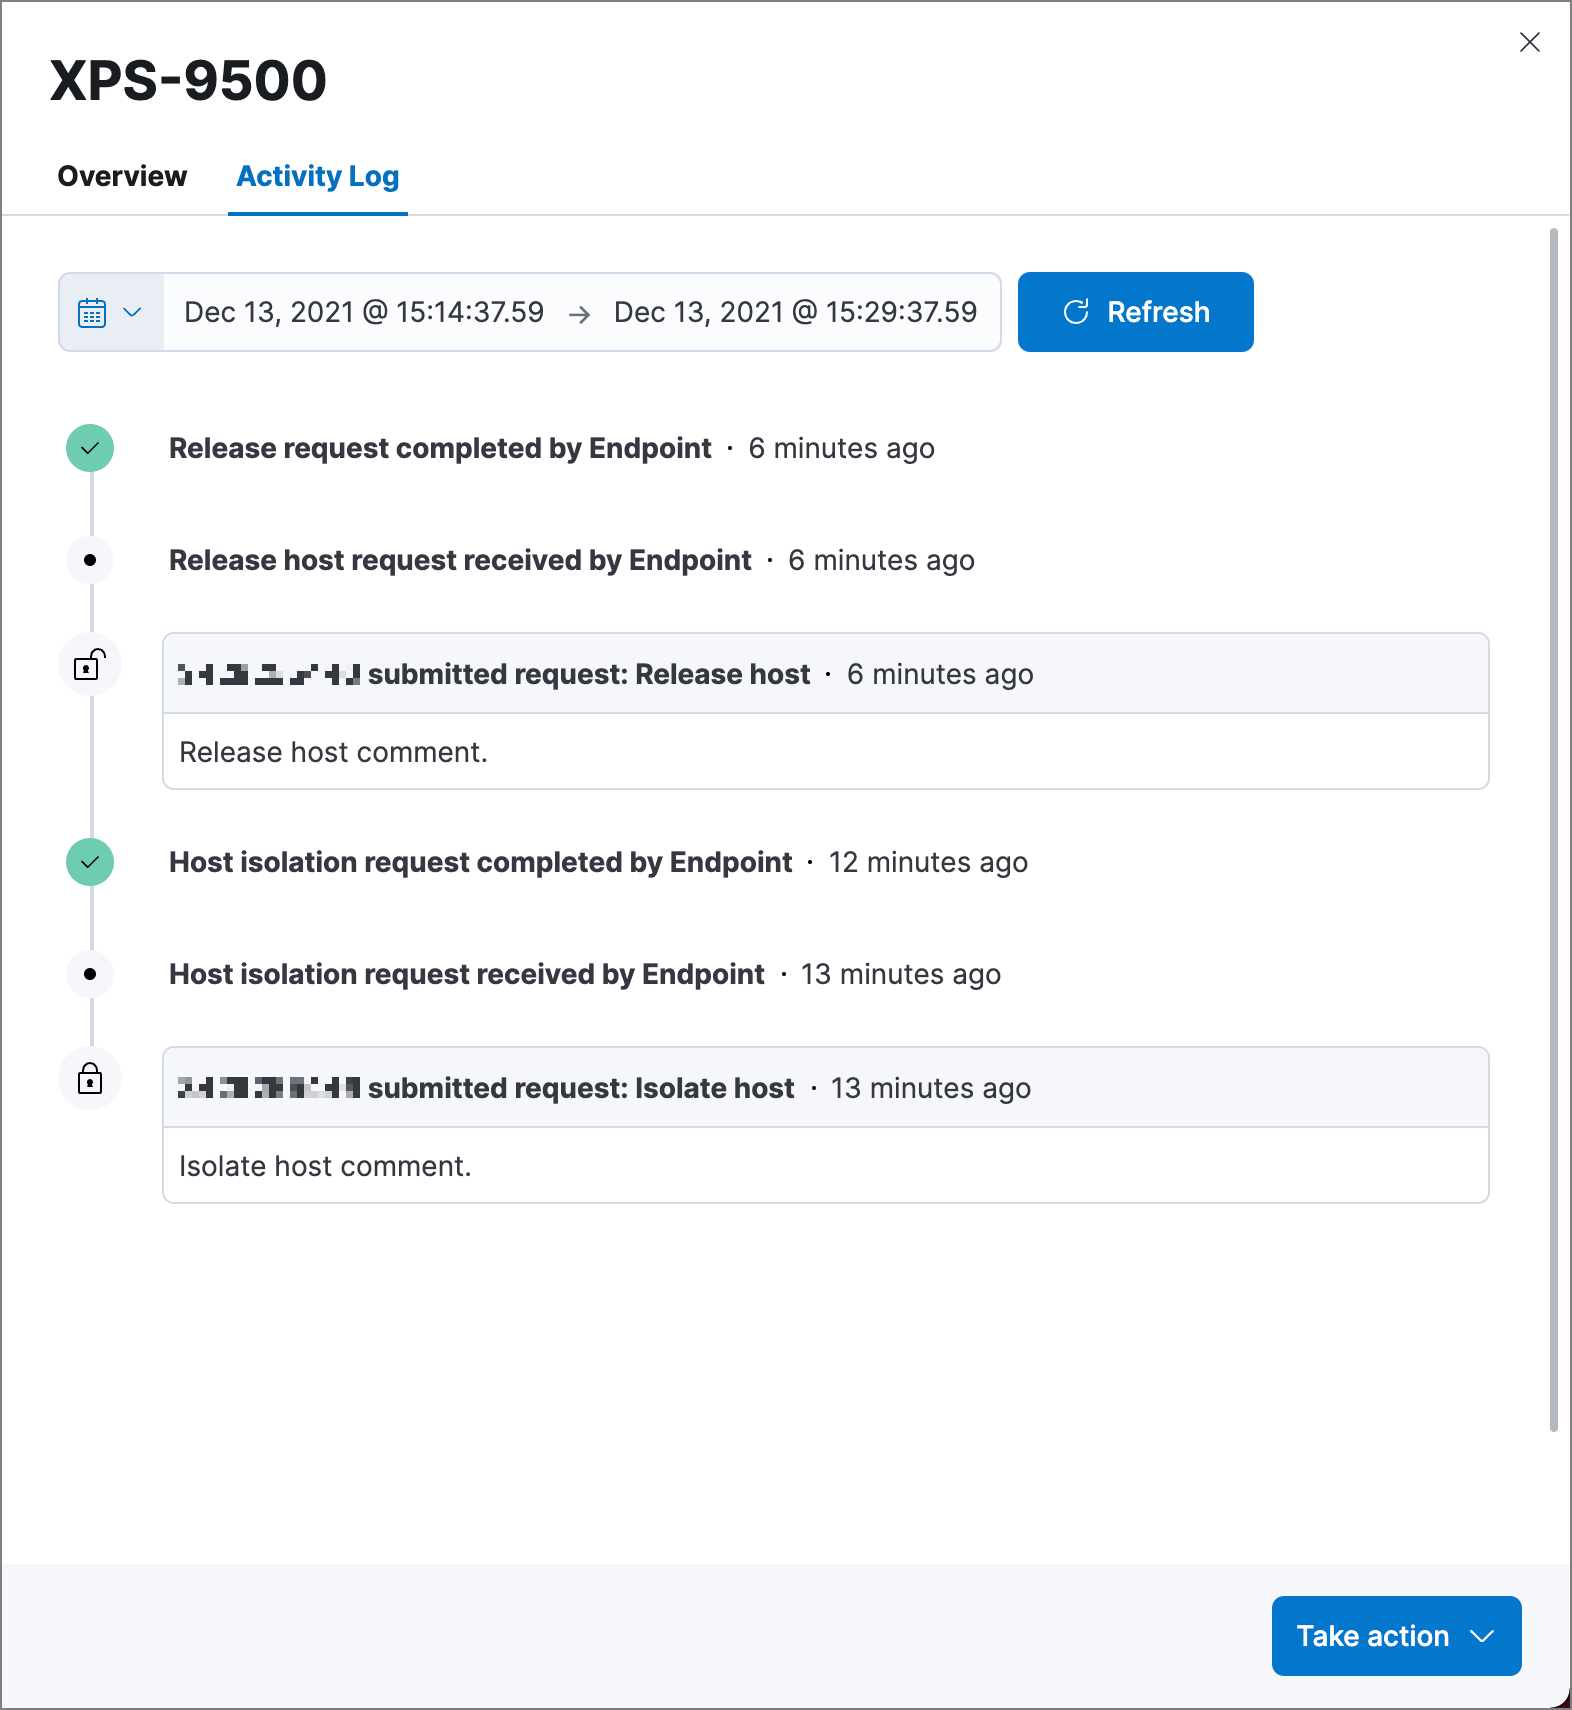Image resolution: width=1572 pixels, height=1710 pixels.
Task: Select the Activity Log tab
Action: point(317,176)
